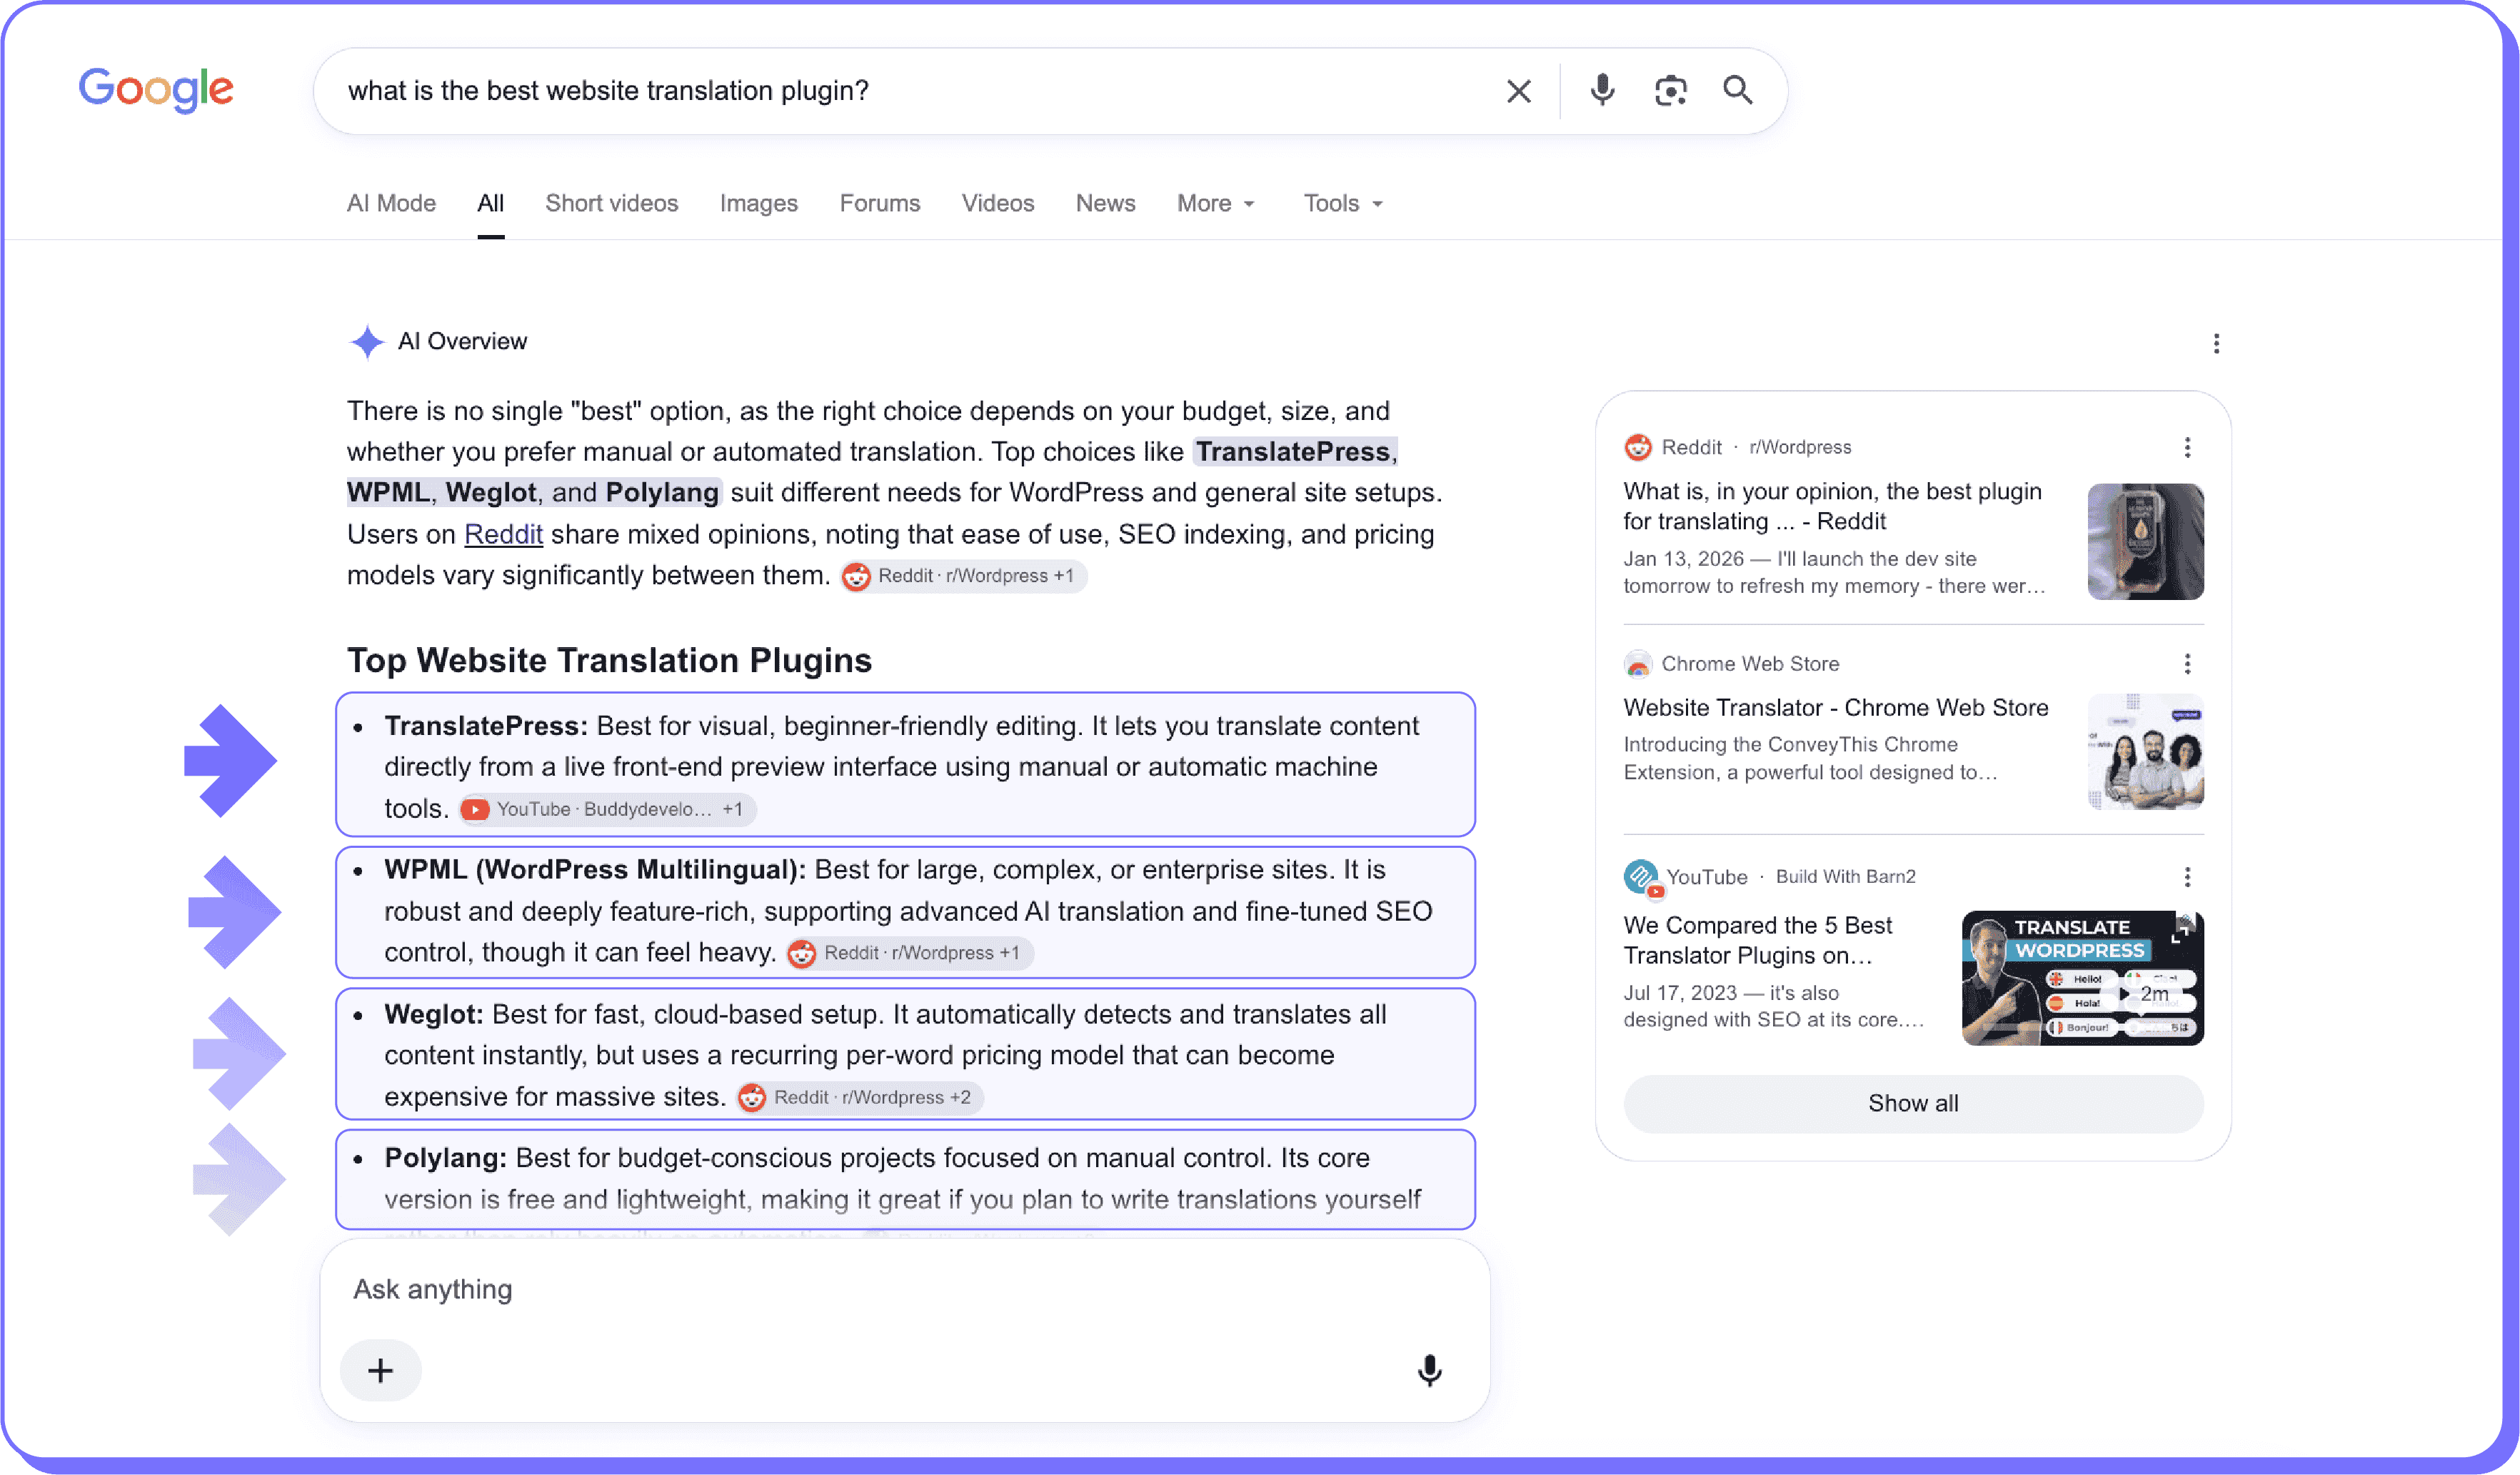Image resolution: width=2520 pixels, height=1475 pixels.
Task: Follow the Reddit link in the overview text
Action: point(503,534)
